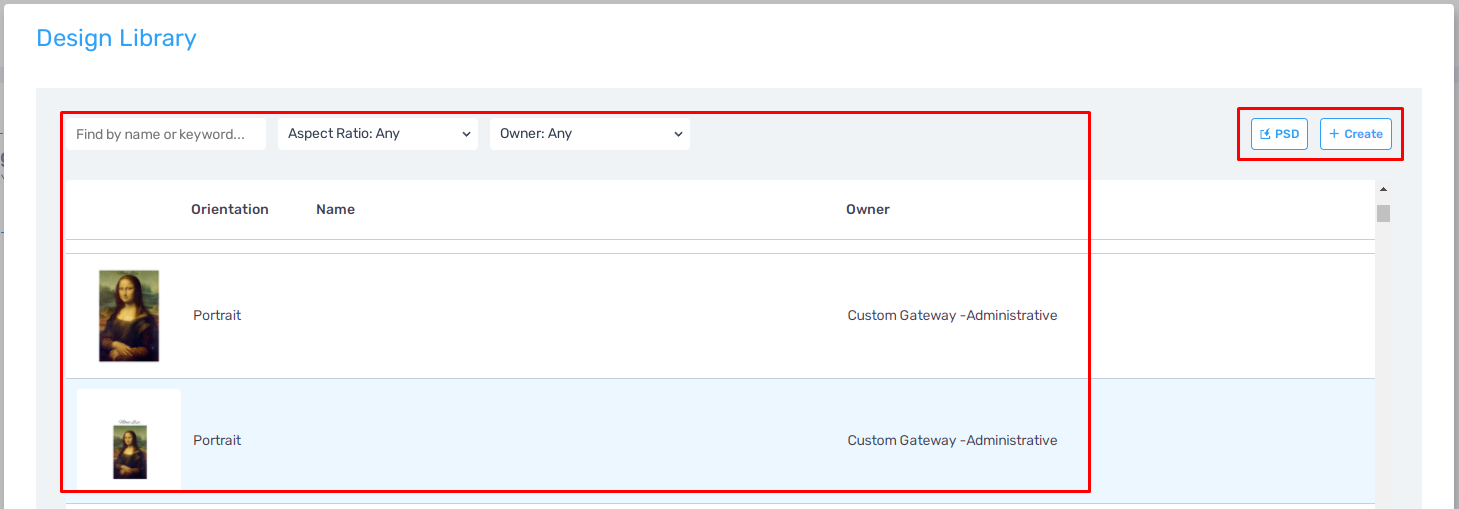Click the Orientation column header
Image resolution: width=1459 pixels, height=509 pixels.
coord(230,210)
